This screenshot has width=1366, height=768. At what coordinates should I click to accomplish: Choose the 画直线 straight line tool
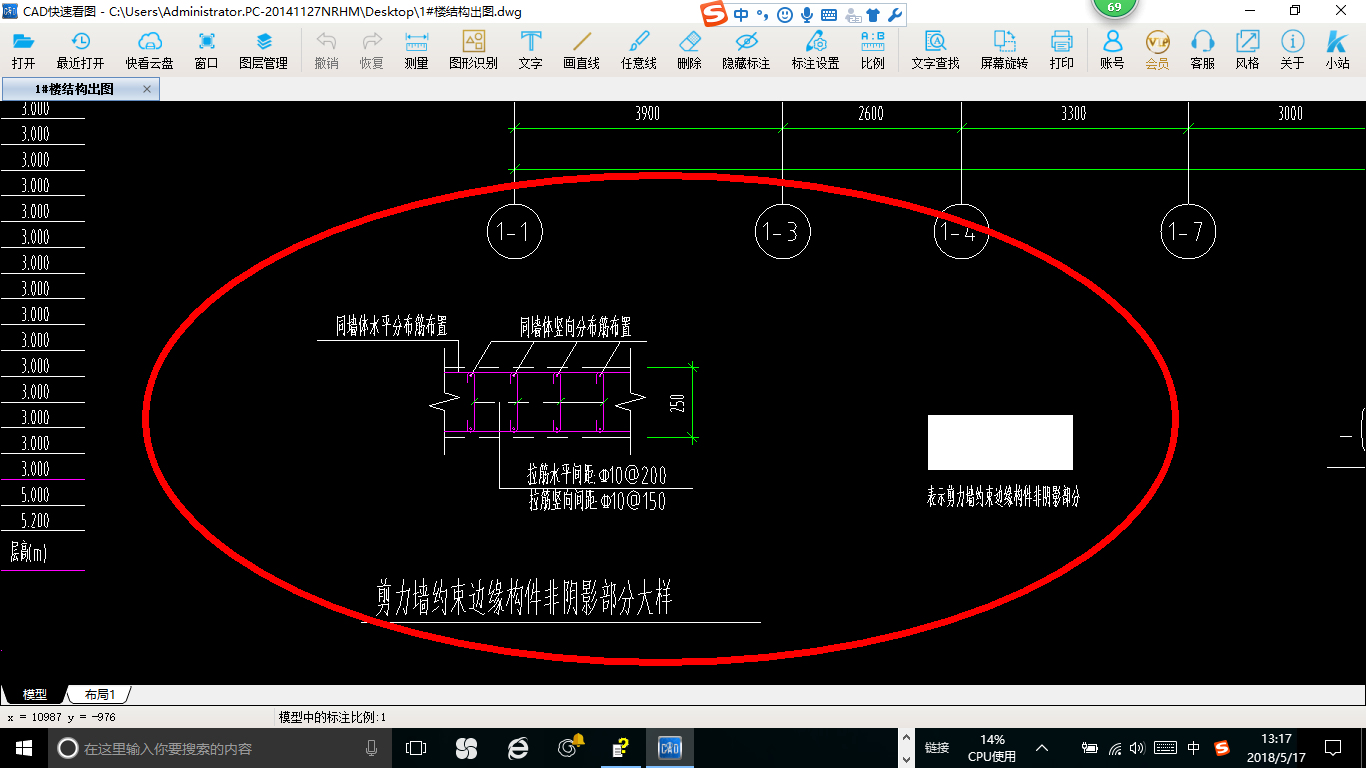click(x=581, y=50)
